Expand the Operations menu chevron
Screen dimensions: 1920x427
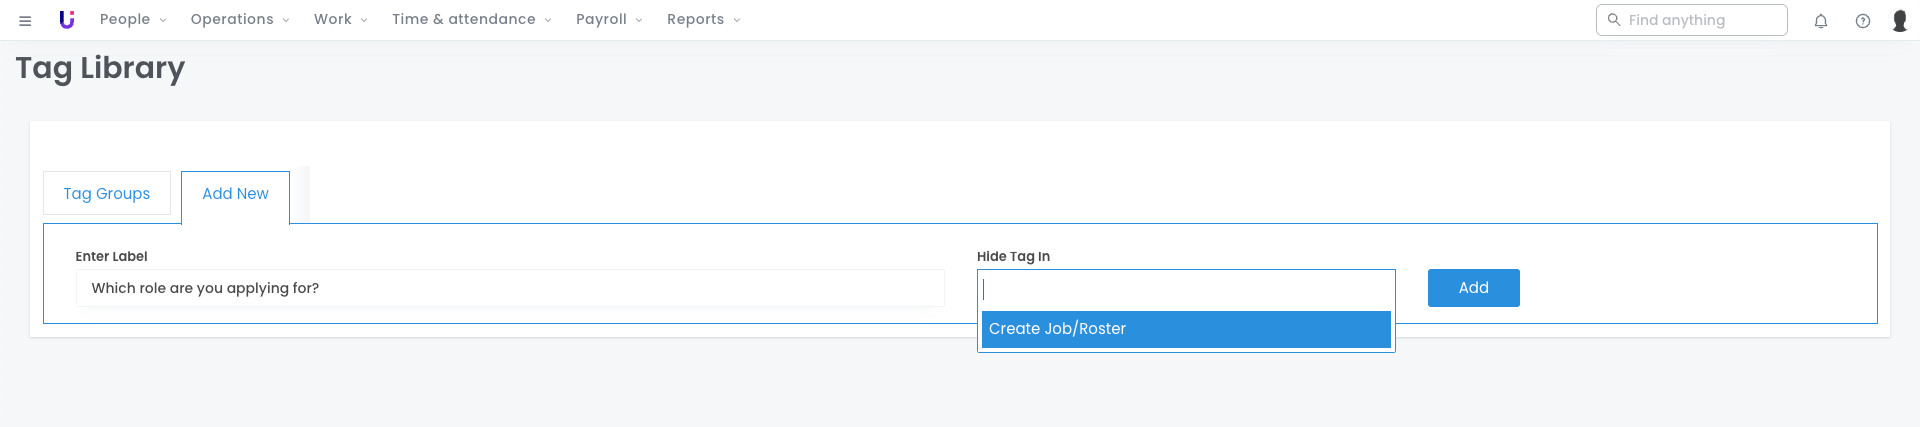pos(286,20)
